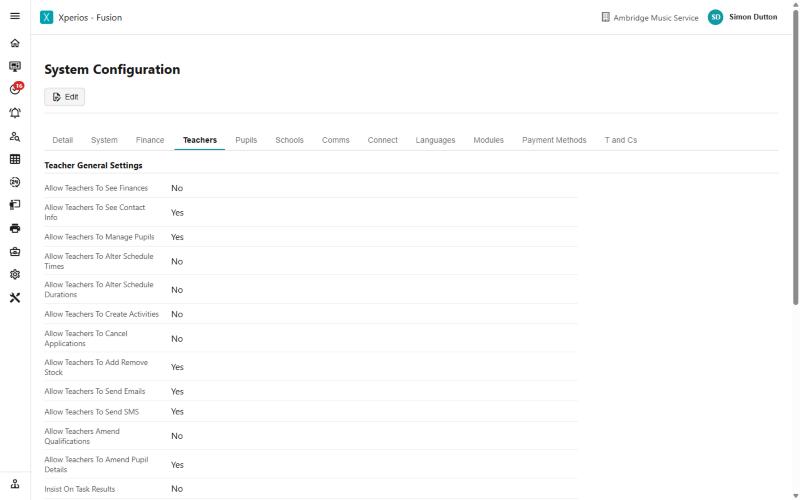The height and width of the screenshot is (500, 800).
Task: Select the Teachers tab
Action: click(x=200, y=140)
